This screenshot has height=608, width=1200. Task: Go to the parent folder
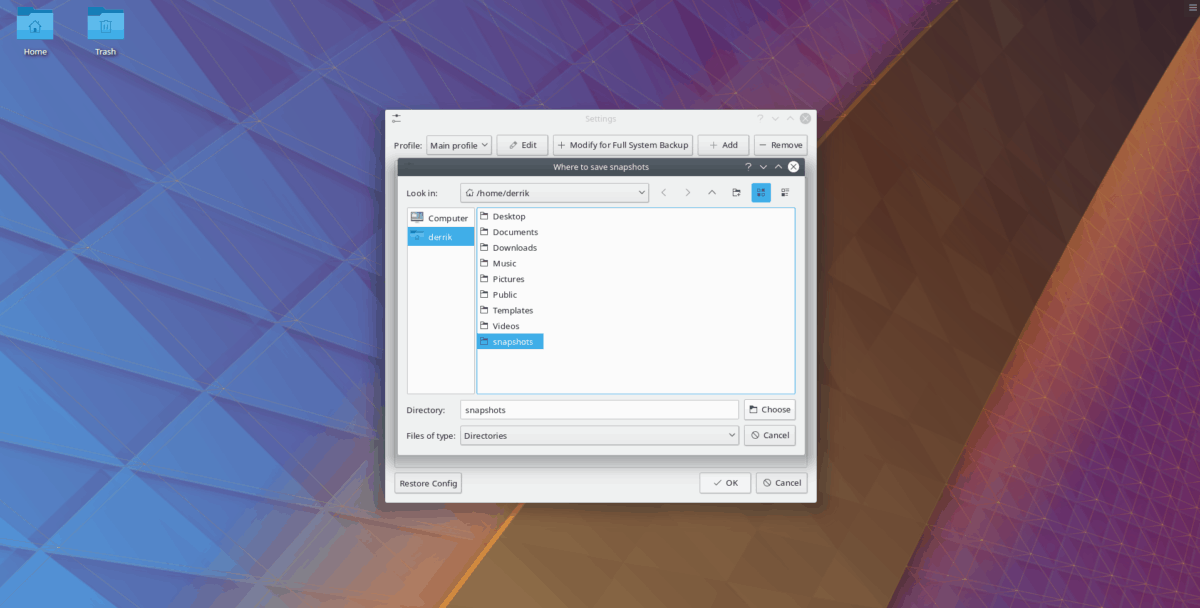[712, 192]
